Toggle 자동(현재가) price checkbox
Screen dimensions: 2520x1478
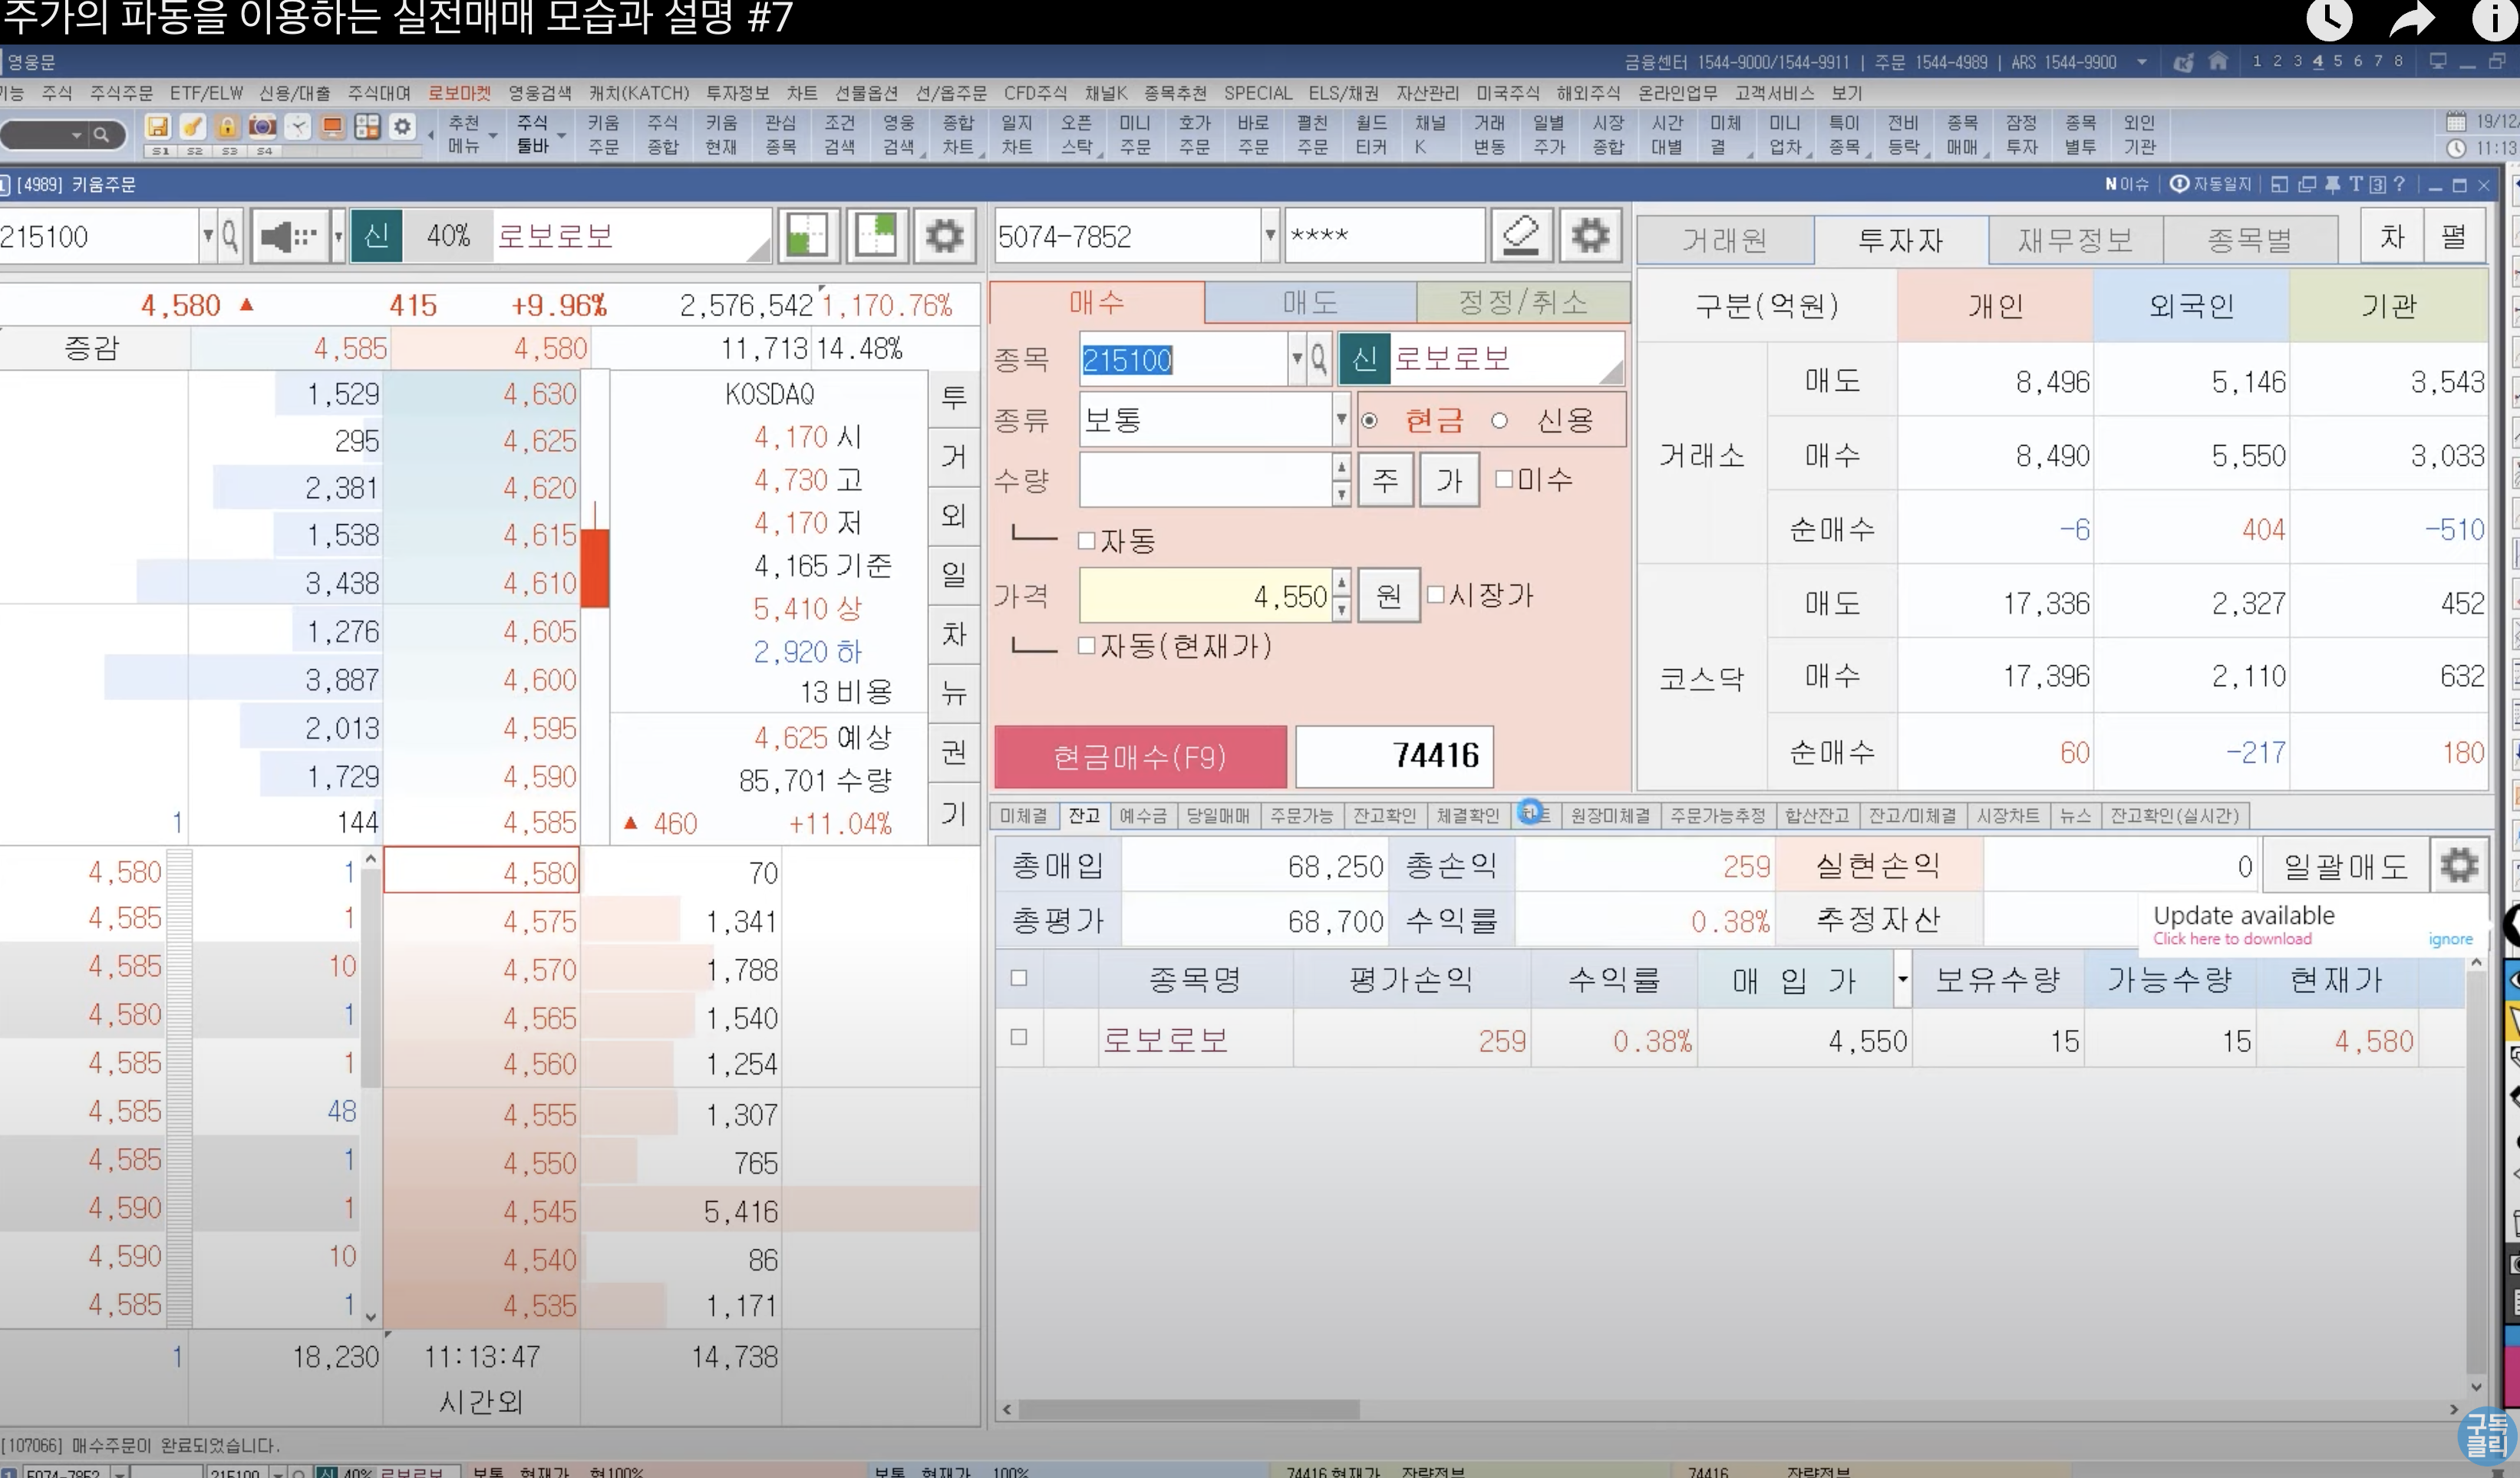1087,646
